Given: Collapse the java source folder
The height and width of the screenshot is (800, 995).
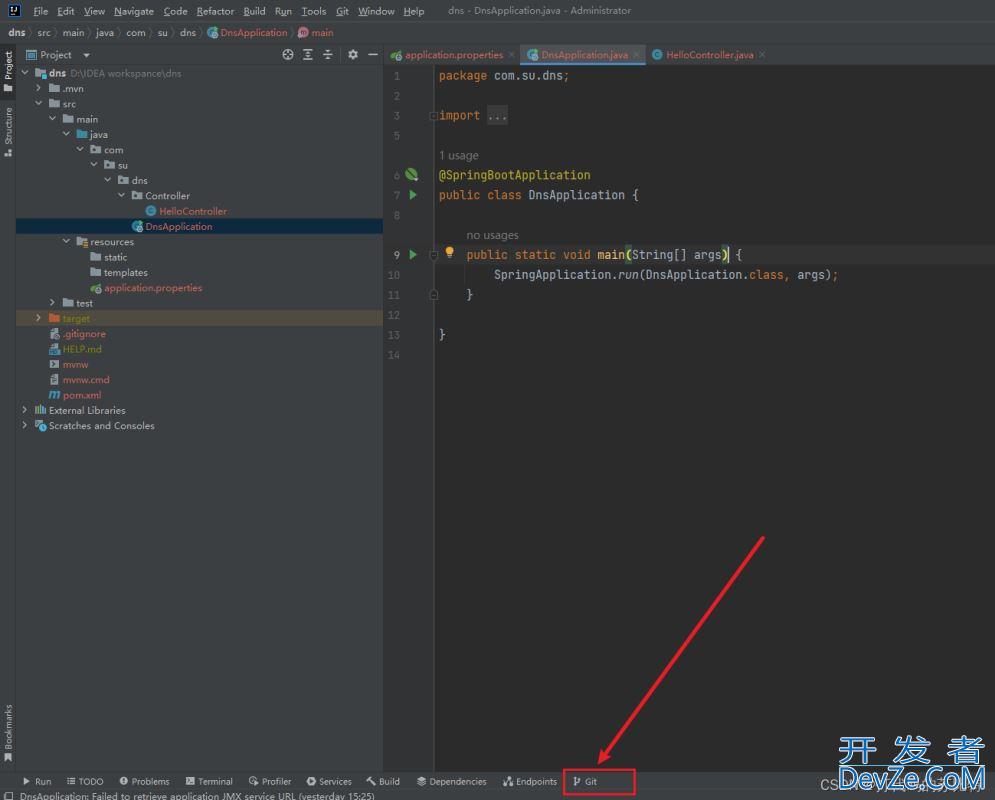Looking at the screenshot, I should tap(67, 134).
